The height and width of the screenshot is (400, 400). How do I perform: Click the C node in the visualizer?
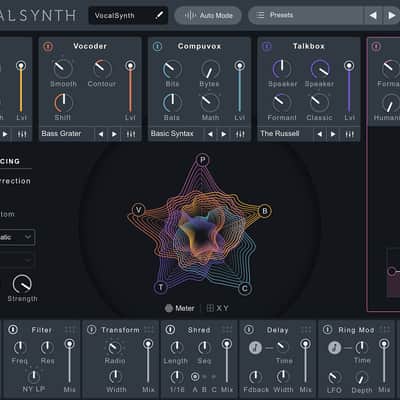click(x=245, y=288)
